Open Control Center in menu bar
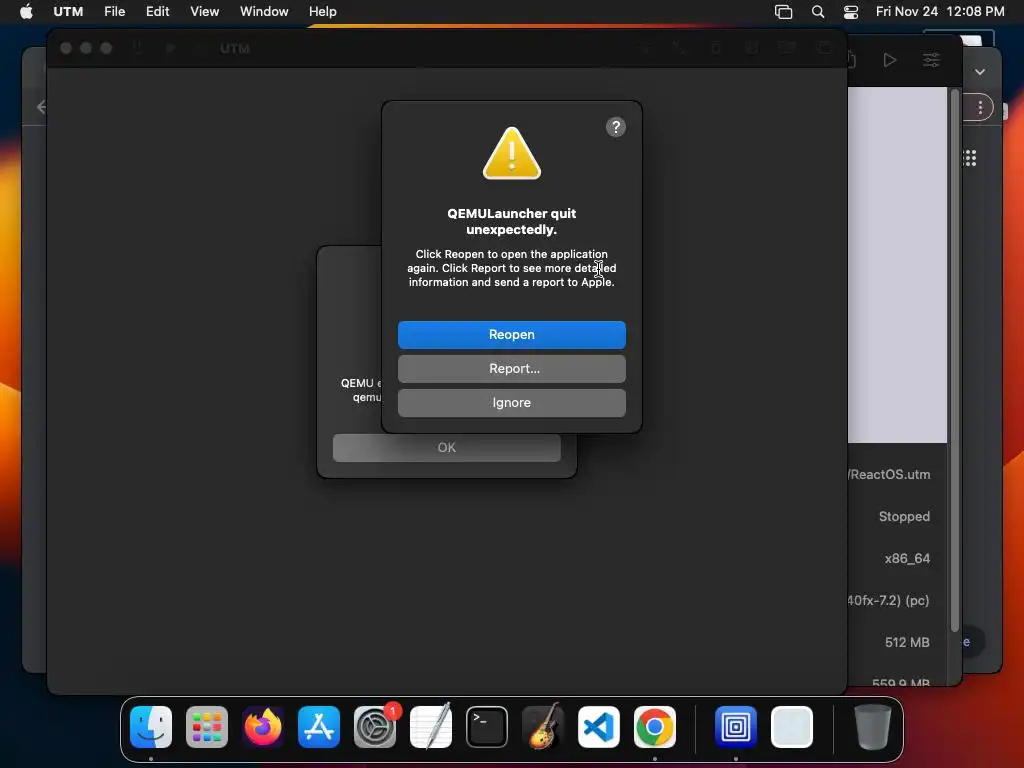 click(851, 12)
